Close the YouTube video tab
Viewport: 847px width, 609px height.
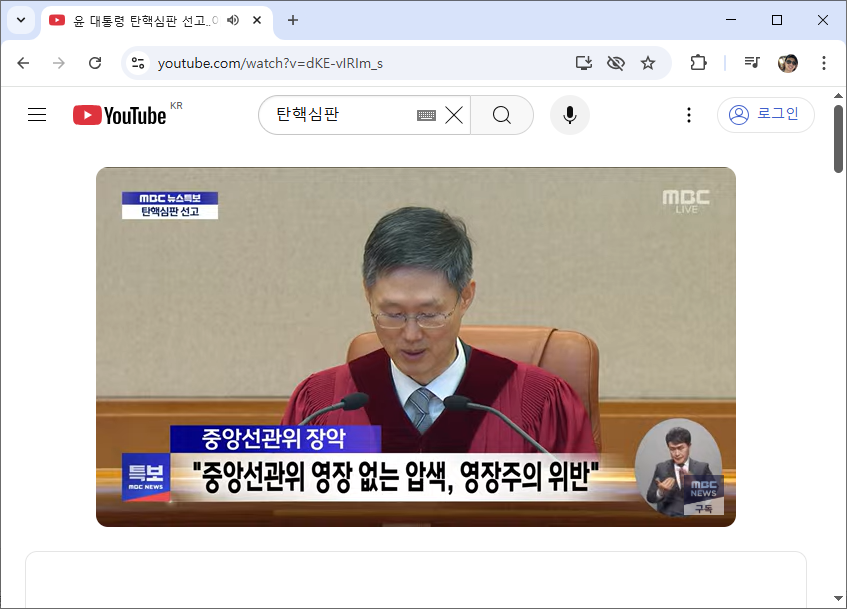tap(257, 21)
